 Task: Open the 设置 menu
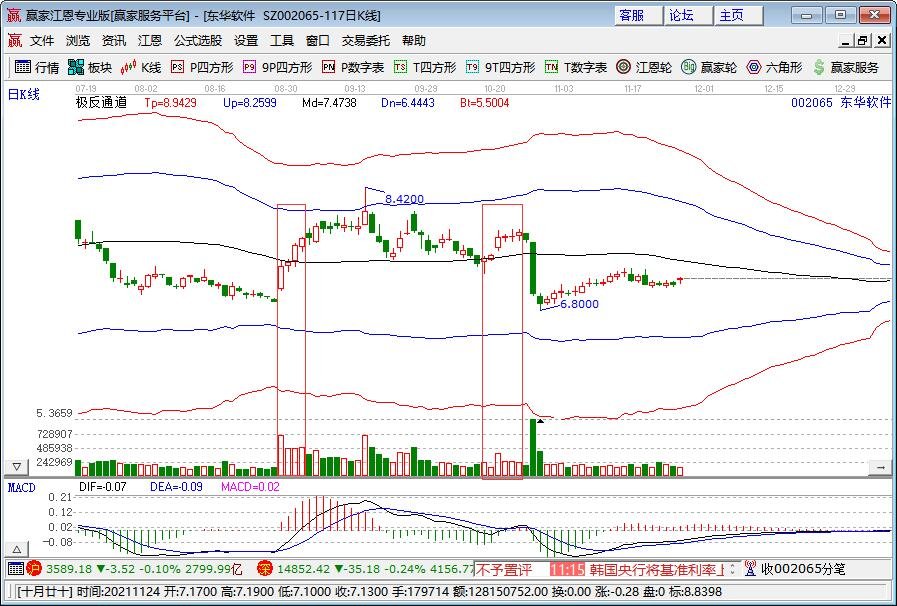click(x=246, y=41)
